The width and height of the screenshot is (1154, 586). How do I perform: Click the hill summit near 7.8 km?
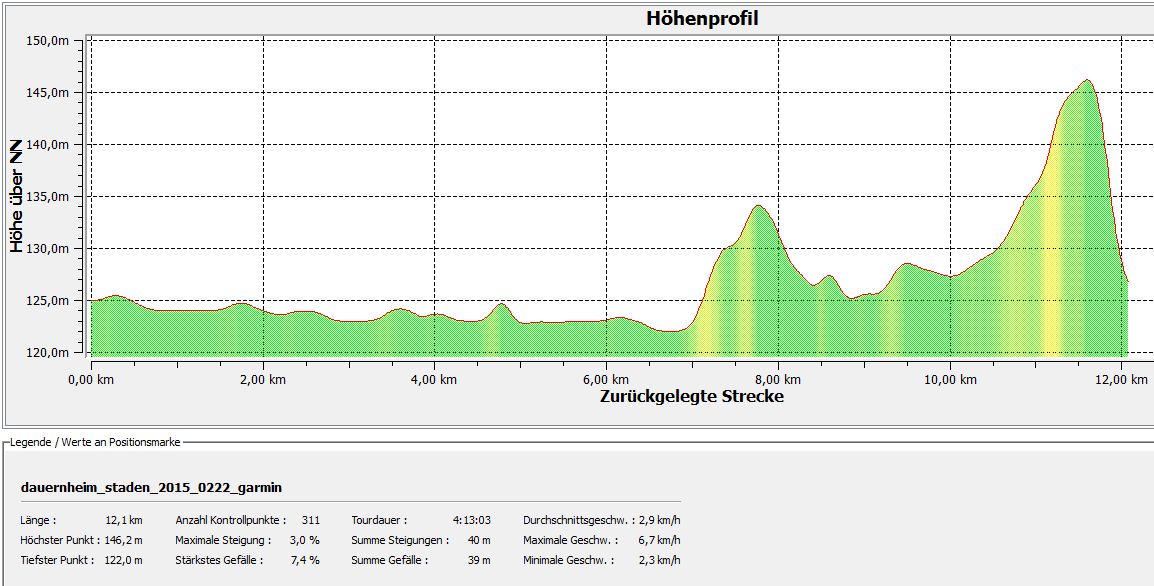(x=758, y=207)
